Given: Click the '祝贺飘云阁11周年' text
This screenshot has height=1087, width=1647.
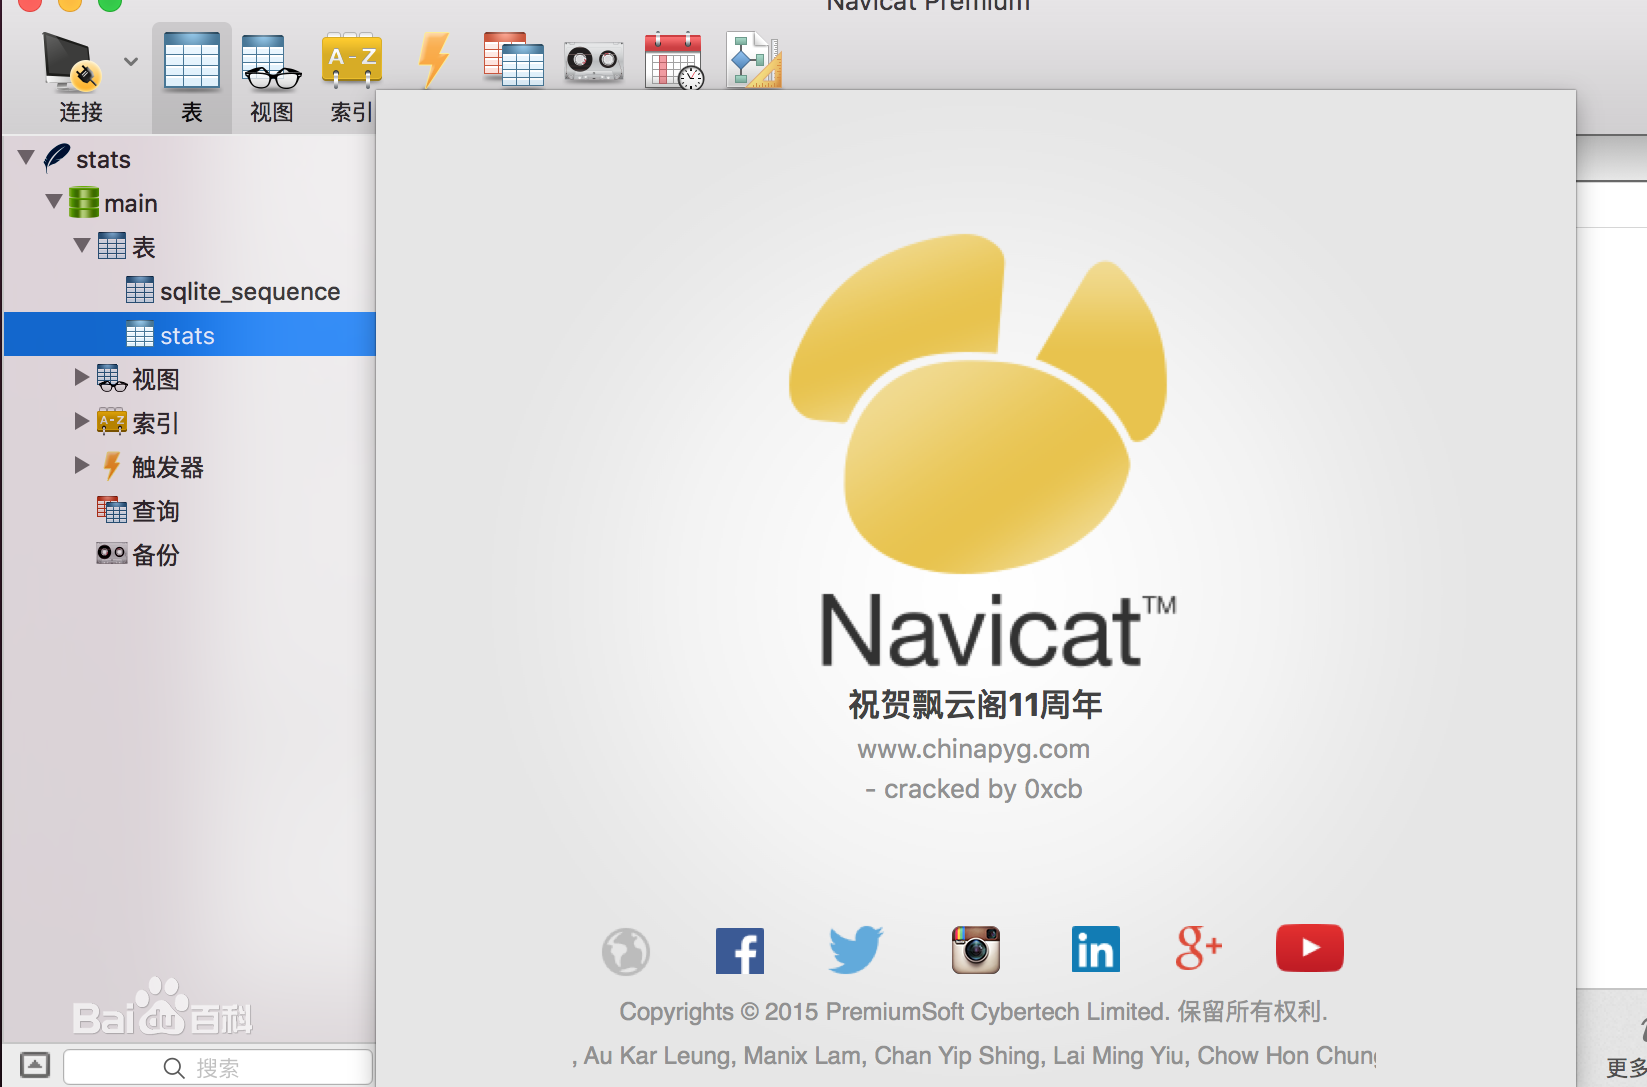Looking at the screenshot, I should pyautogui.click(x=976, y=705).
